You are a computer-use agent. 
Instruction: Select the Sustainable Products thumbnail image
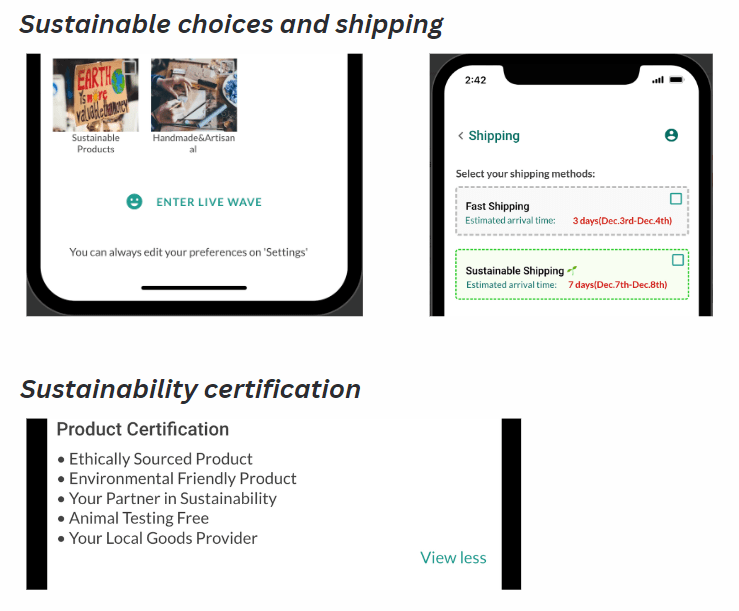click(x=95, y=94)
